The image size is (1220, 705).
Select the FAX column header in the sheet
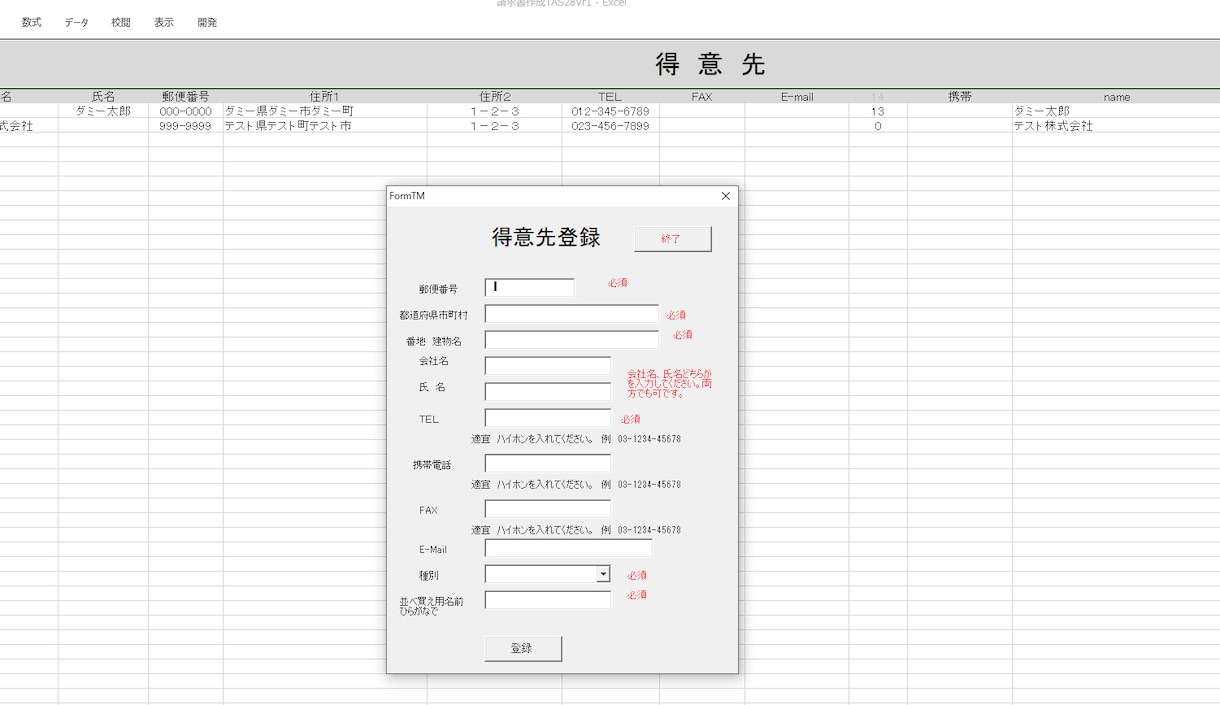(x=702, y=97)
